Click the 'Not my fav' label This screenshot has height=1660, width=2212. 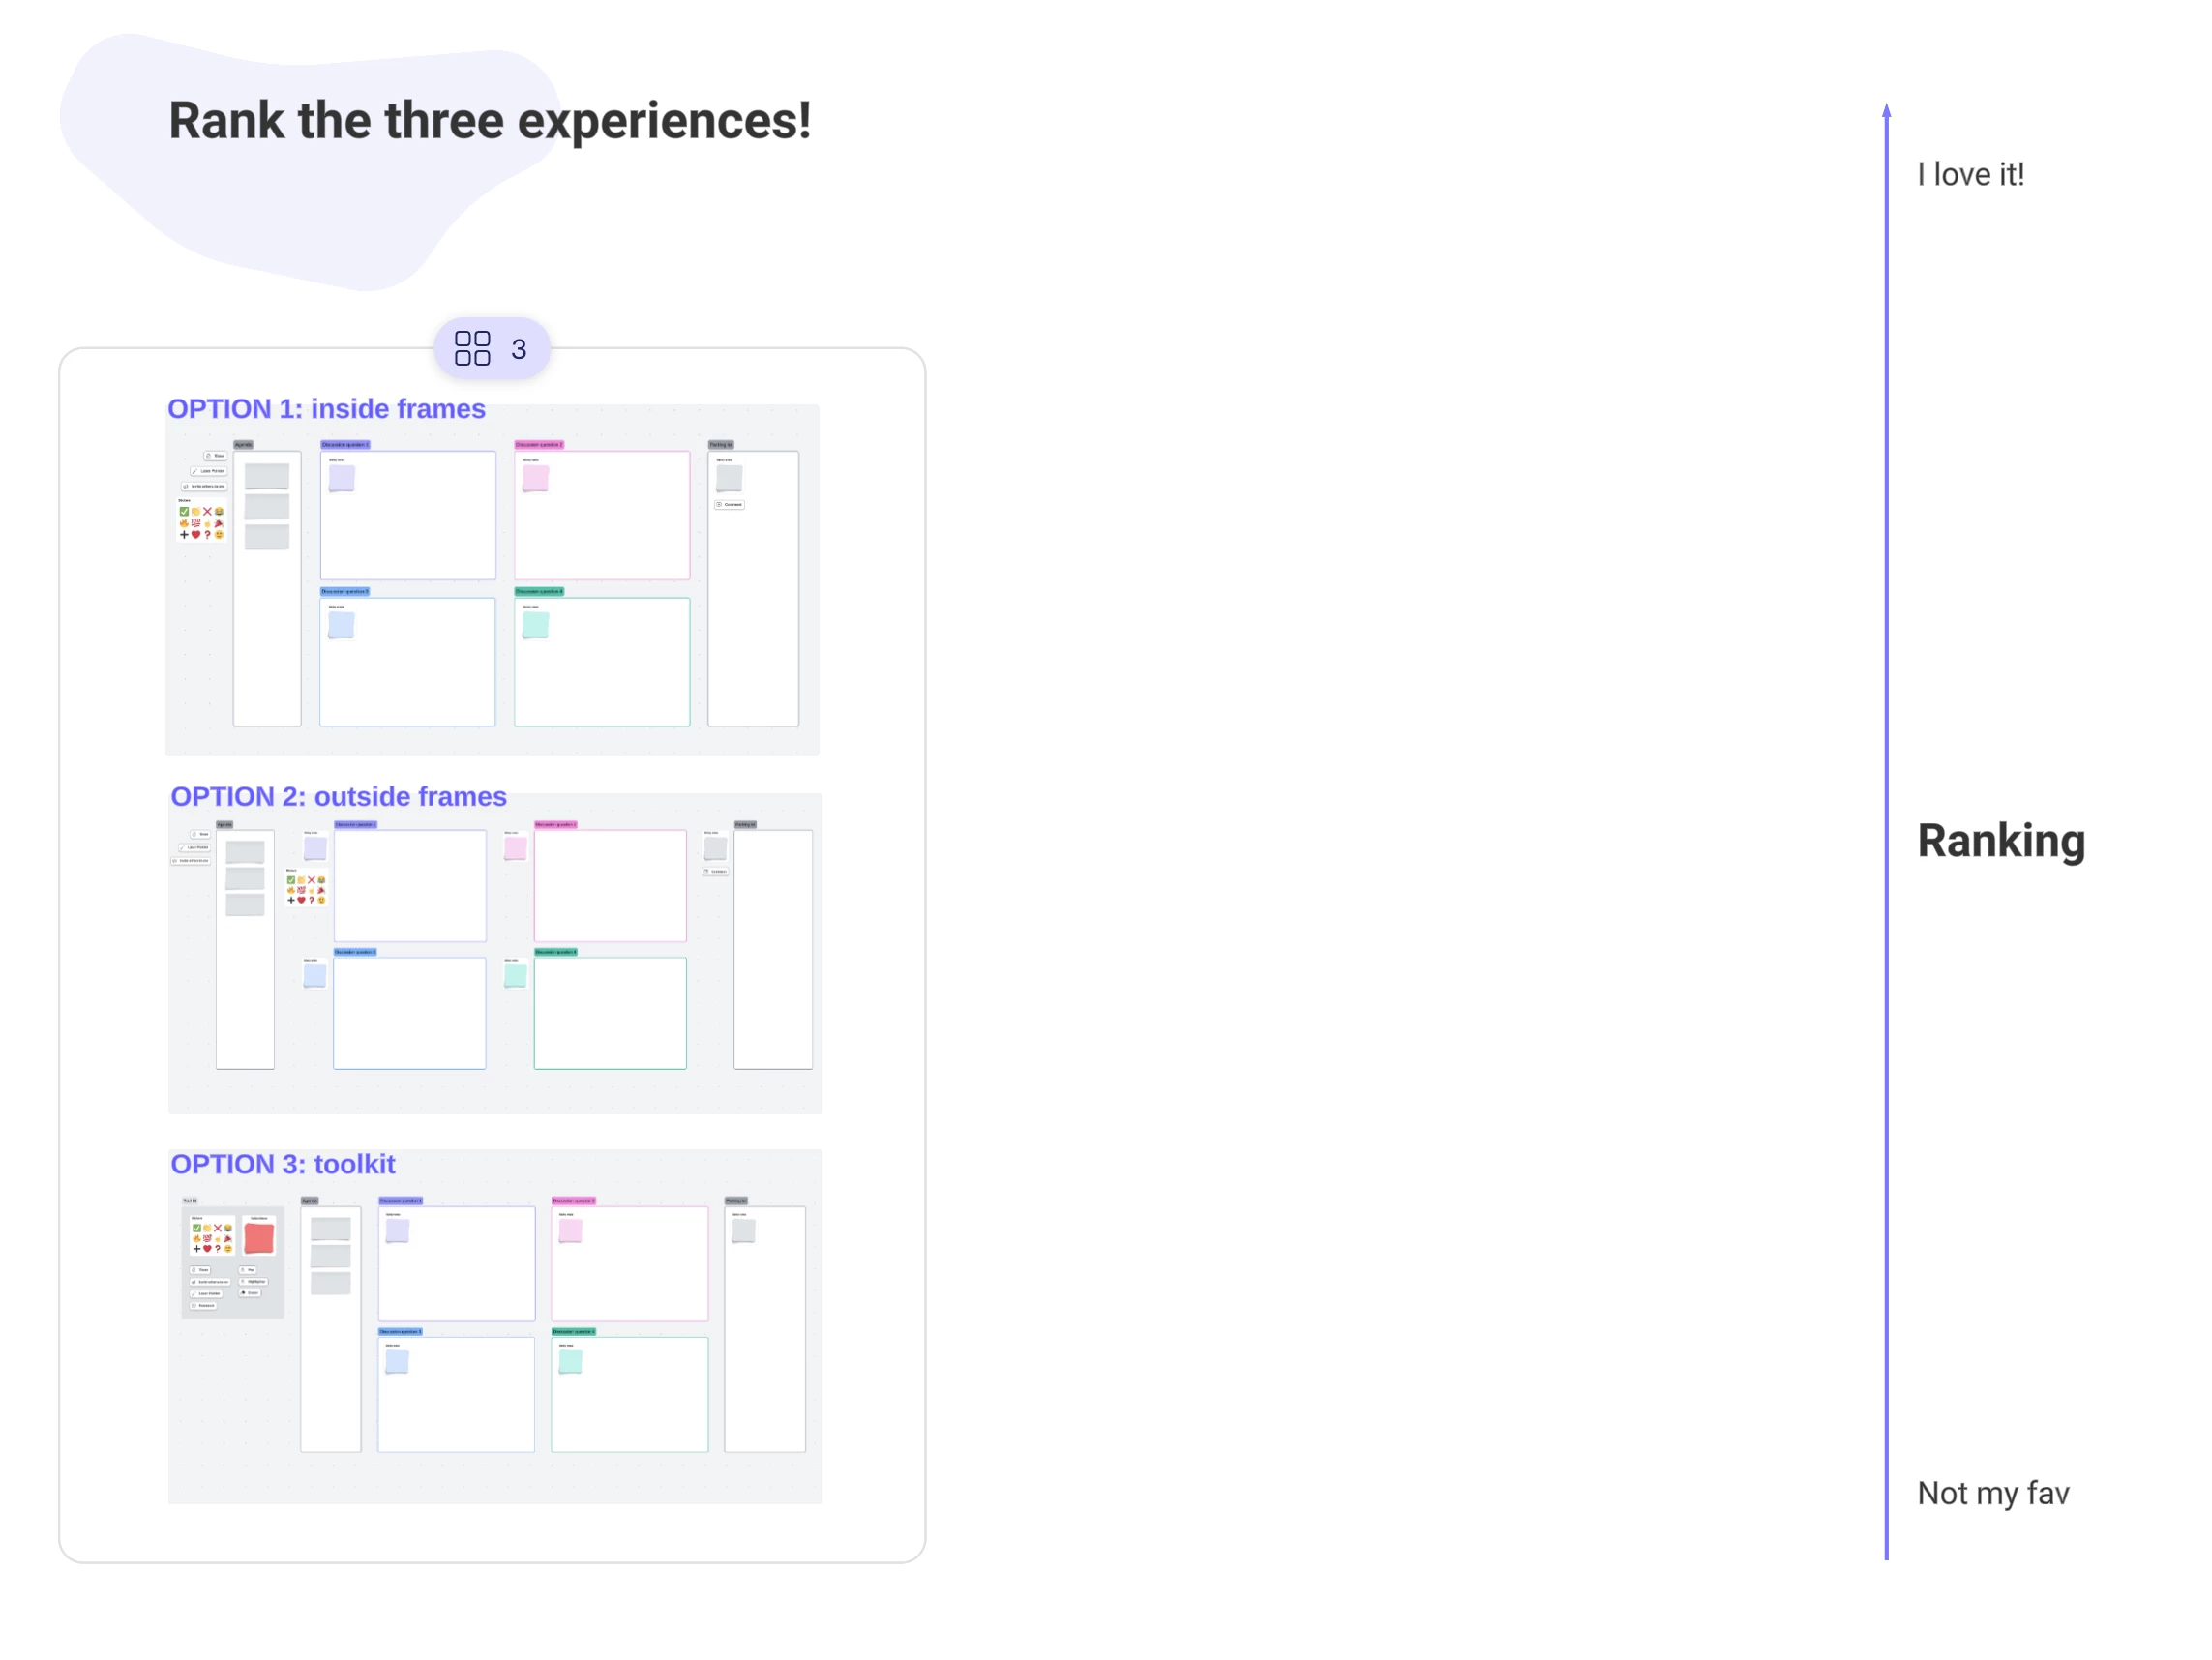click(1992, 1493)
